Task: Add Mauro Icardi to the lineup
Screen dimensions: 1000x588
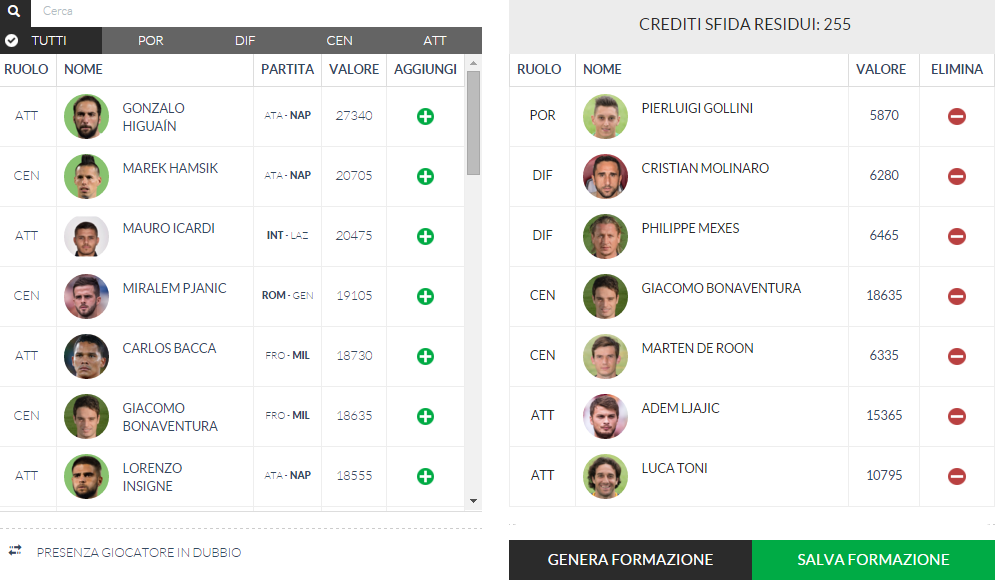Action: (425, 236)
